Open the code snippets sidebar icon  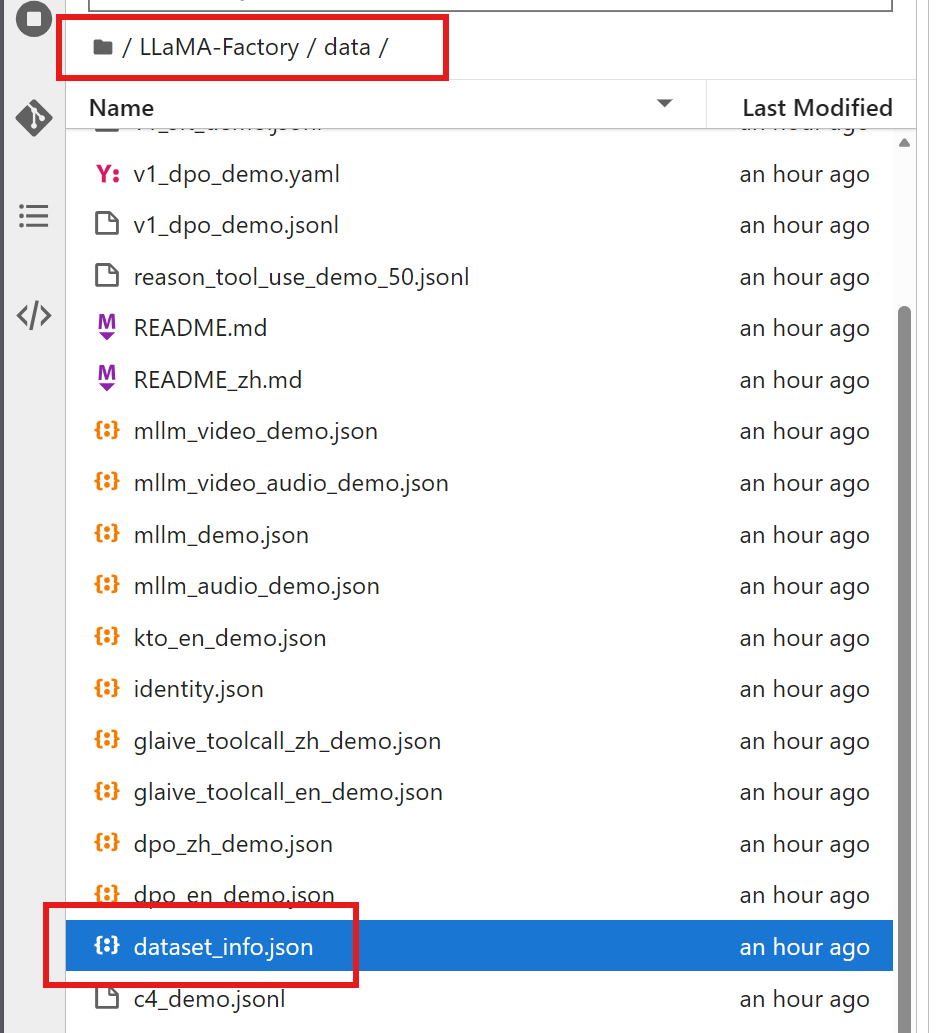point(34,315)
